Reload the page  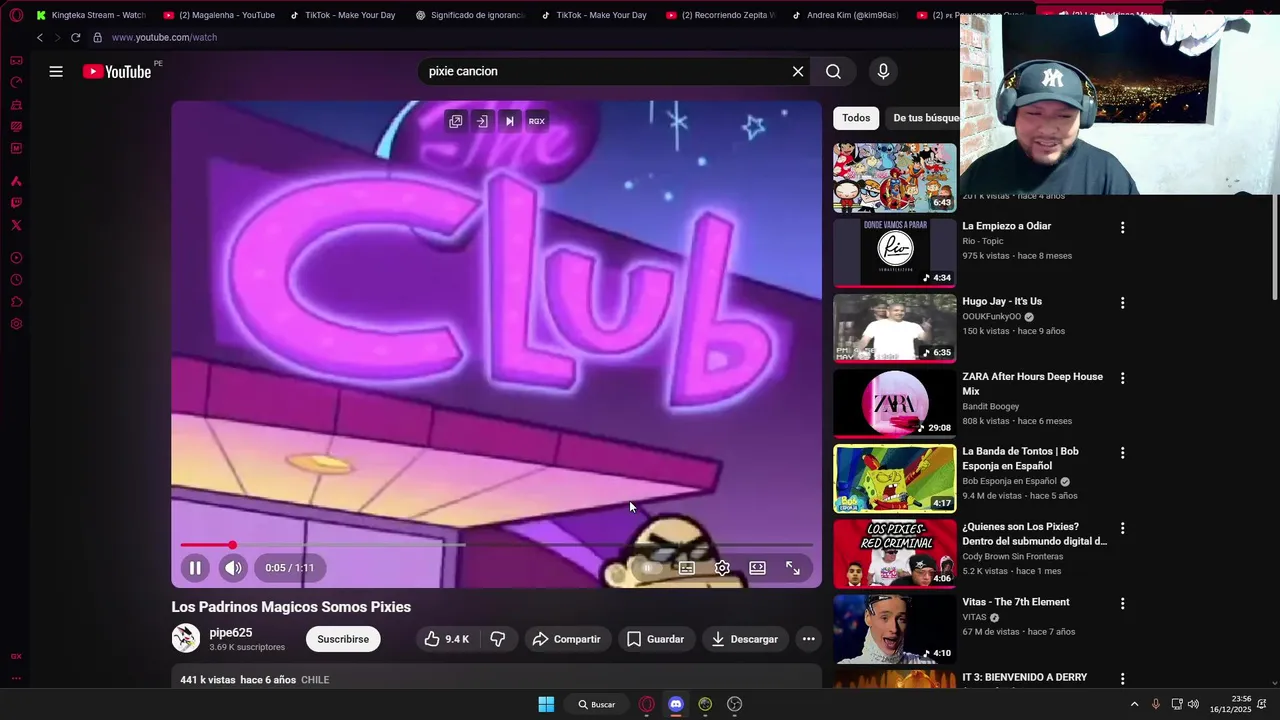(75, 37)
